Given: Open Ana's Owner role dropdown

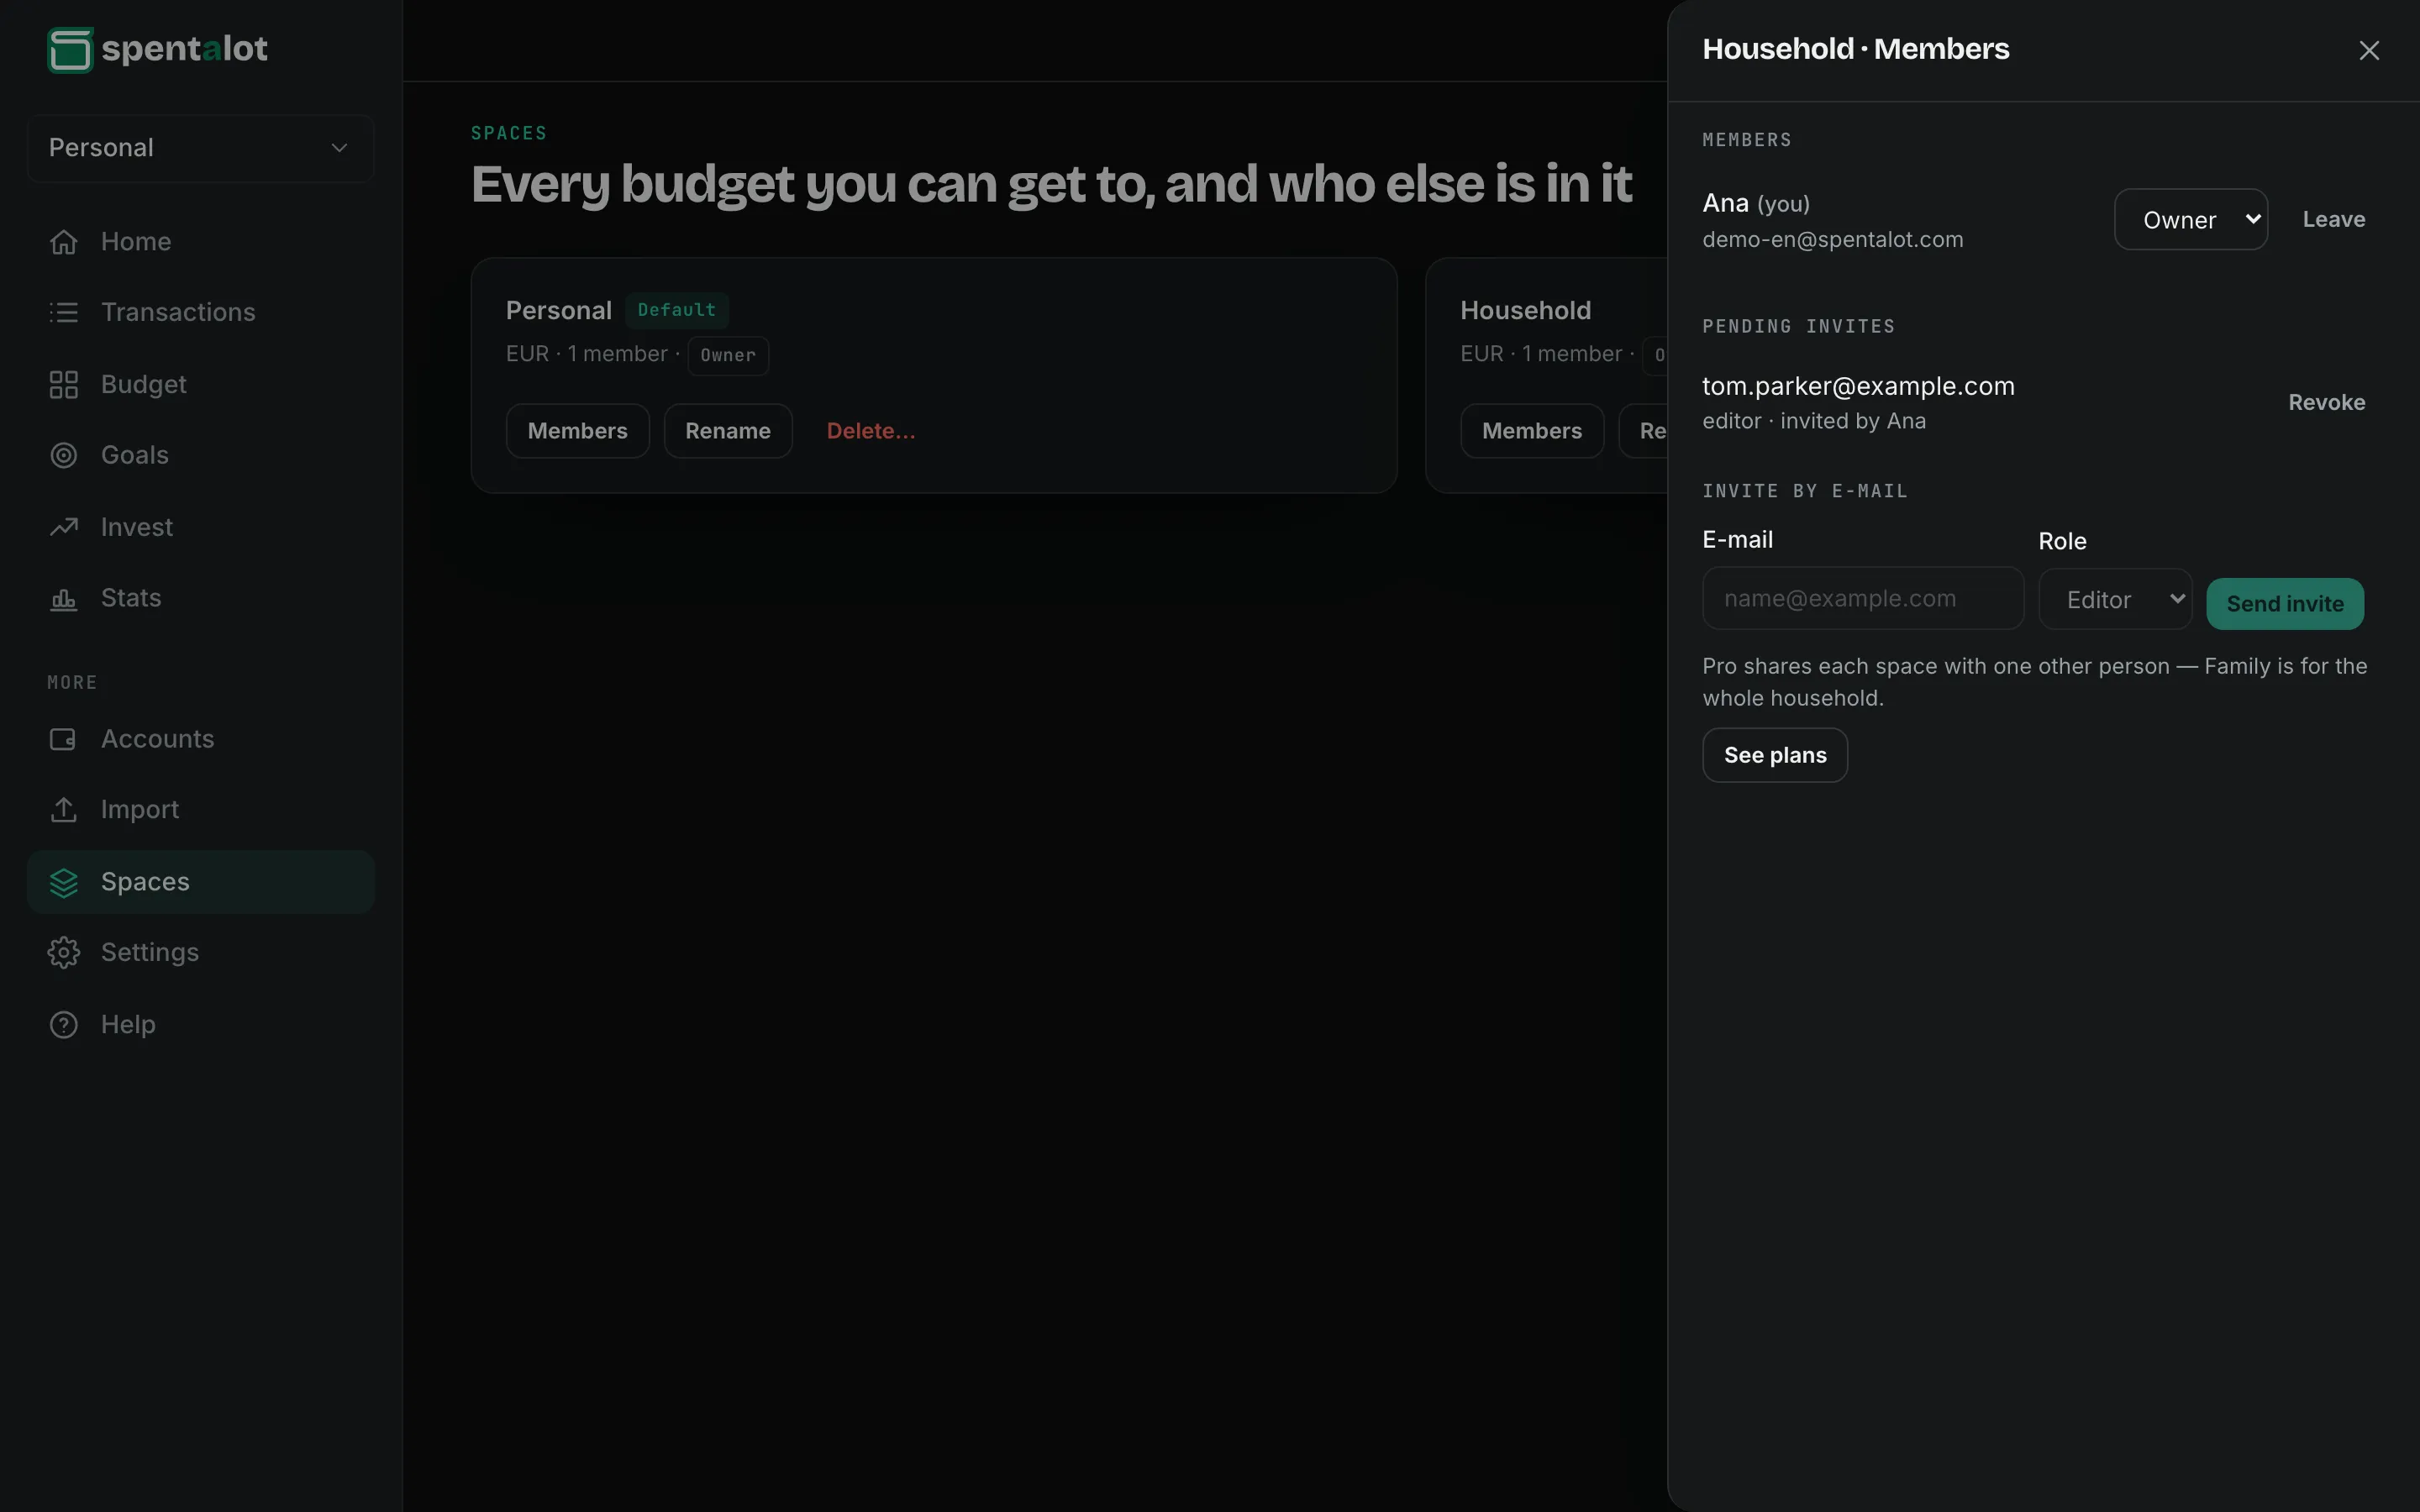Looking at the screenshot, I should click(2191, 219).
